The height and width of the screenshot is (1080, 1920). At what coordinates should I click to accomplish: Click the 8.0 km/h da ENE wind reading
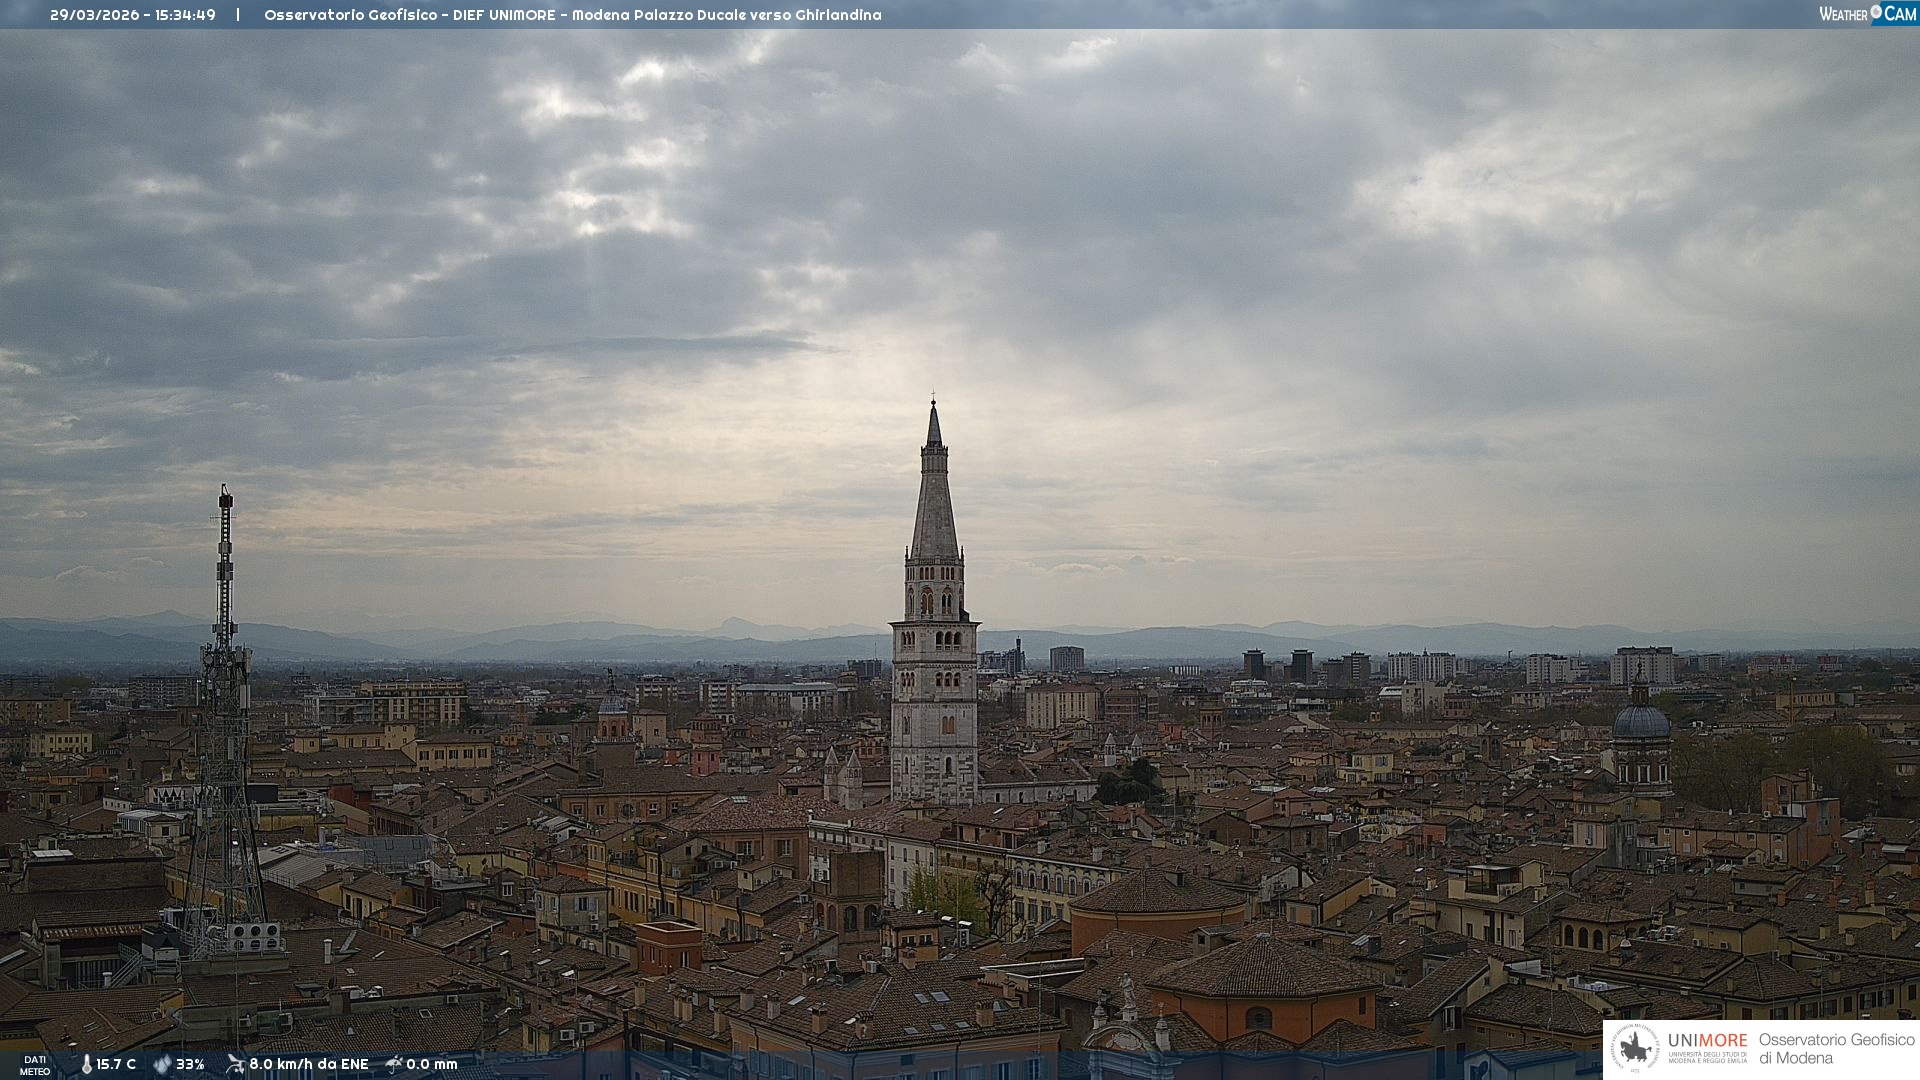(308, 1064)
